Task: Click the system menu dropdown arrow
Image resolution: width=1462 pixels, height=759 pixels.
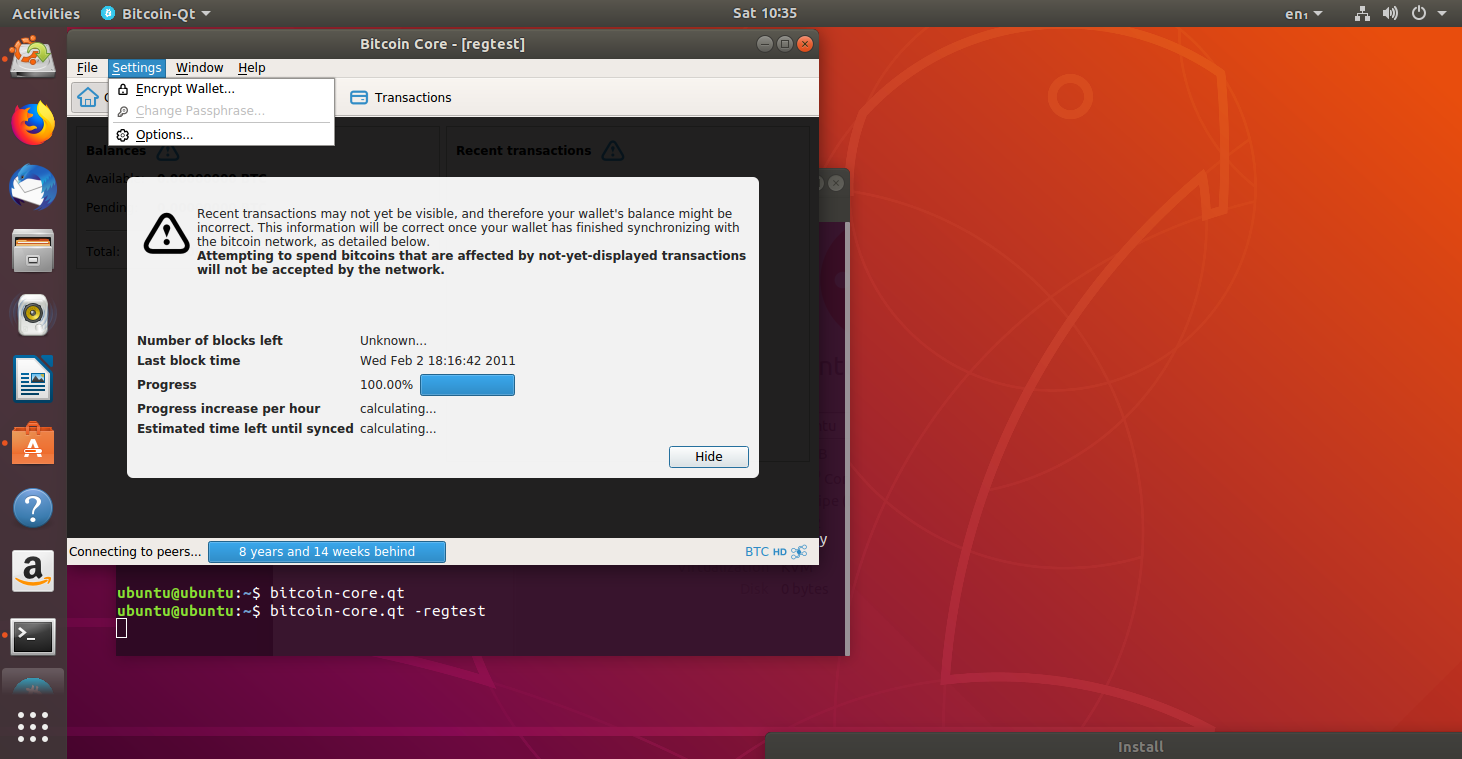Action: click(1442, 14)
